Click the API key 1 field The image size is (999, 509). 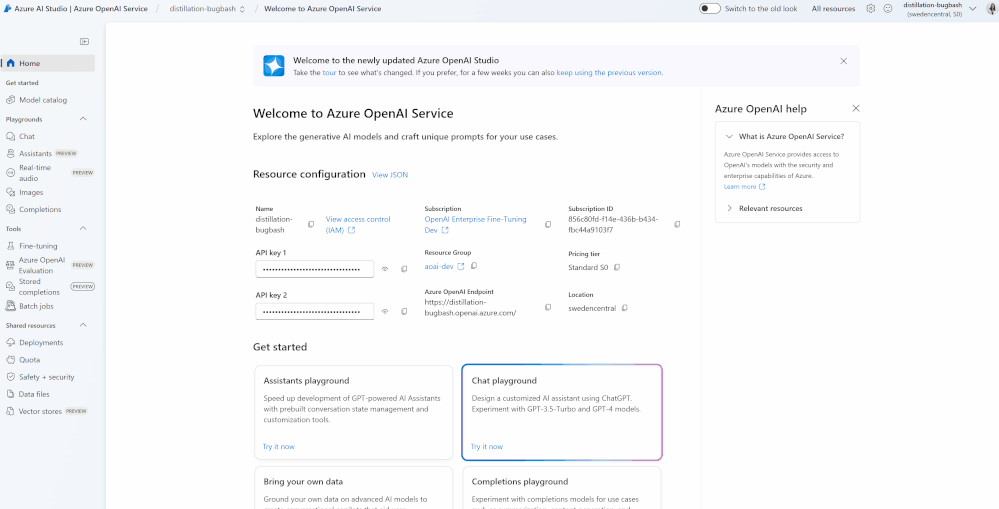[x=315, y=269]
